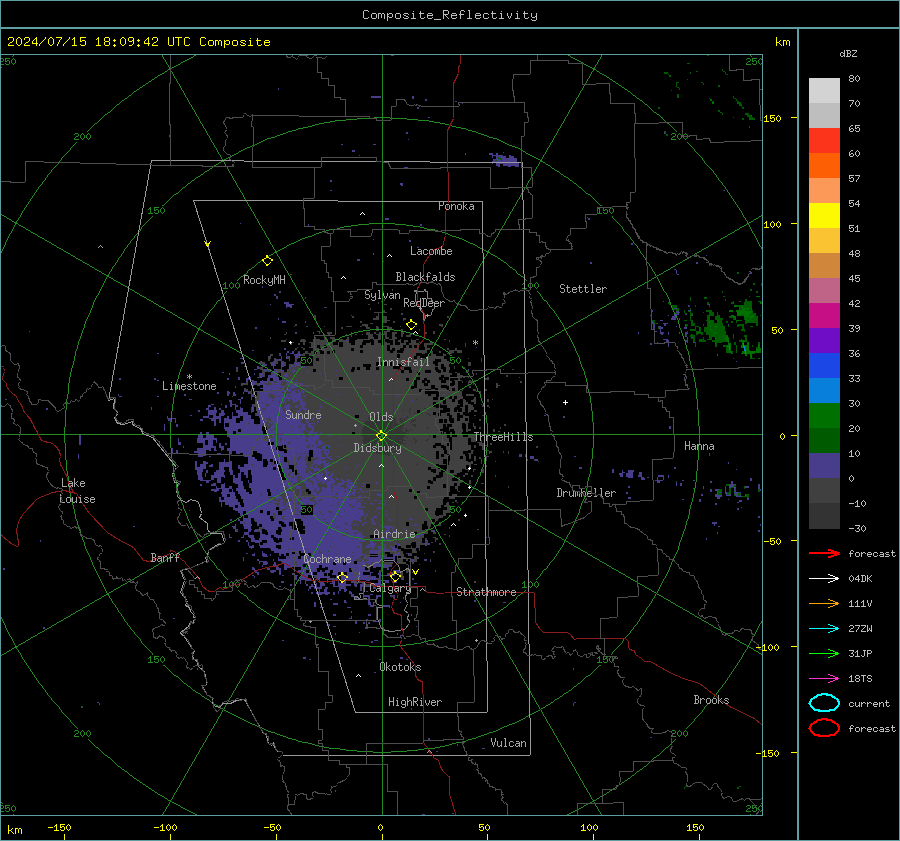Click the Okotoks label
This screenshot has height=841, width=900.
tap(400, 667)
